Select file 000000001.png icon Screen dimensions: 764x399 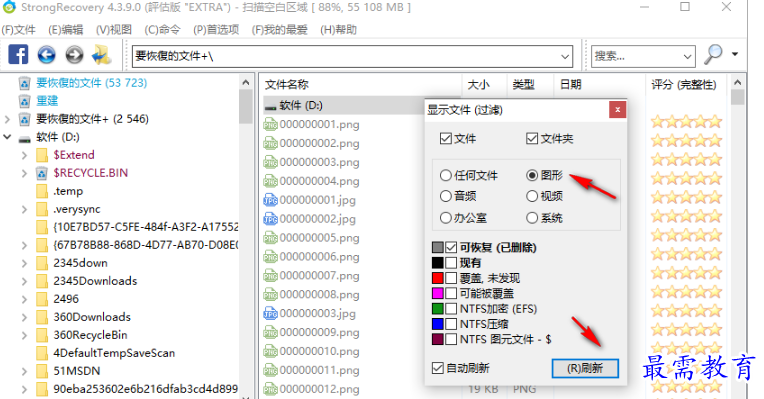tap(270, 125)
